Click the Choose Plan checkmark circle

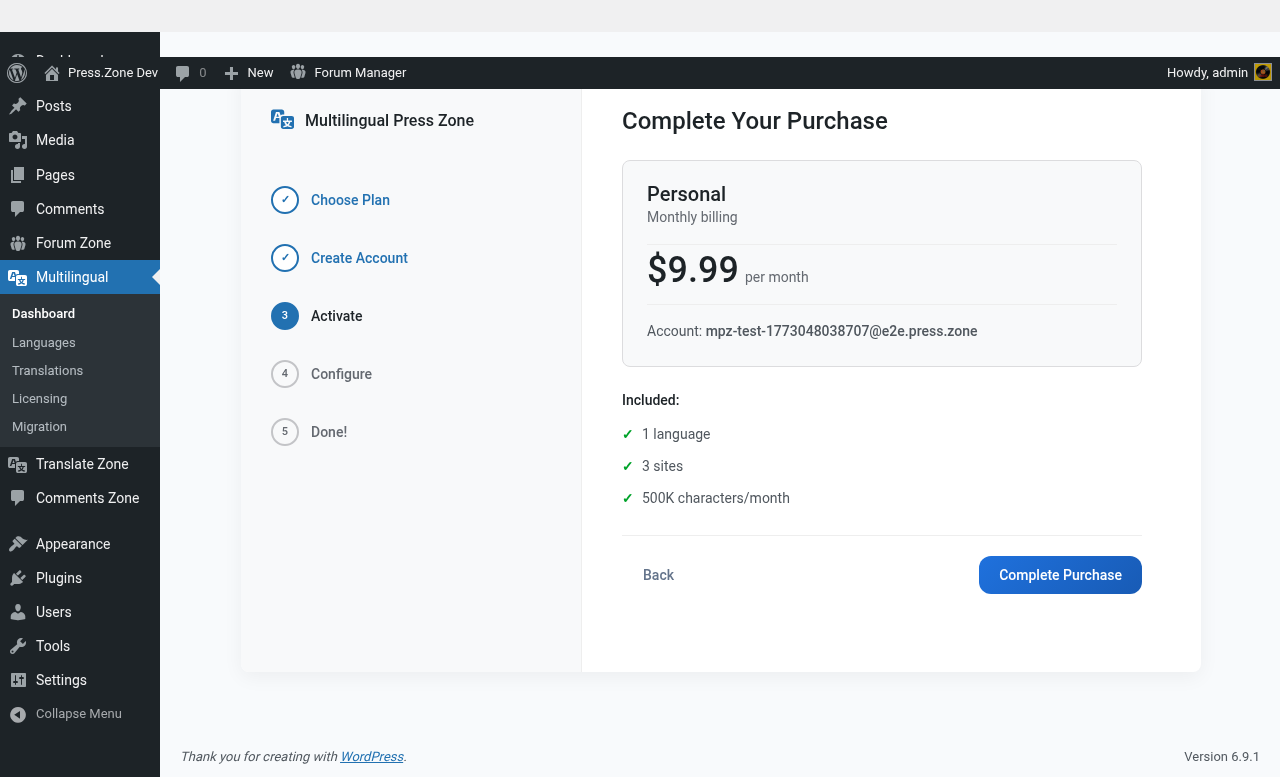[285, 200]
